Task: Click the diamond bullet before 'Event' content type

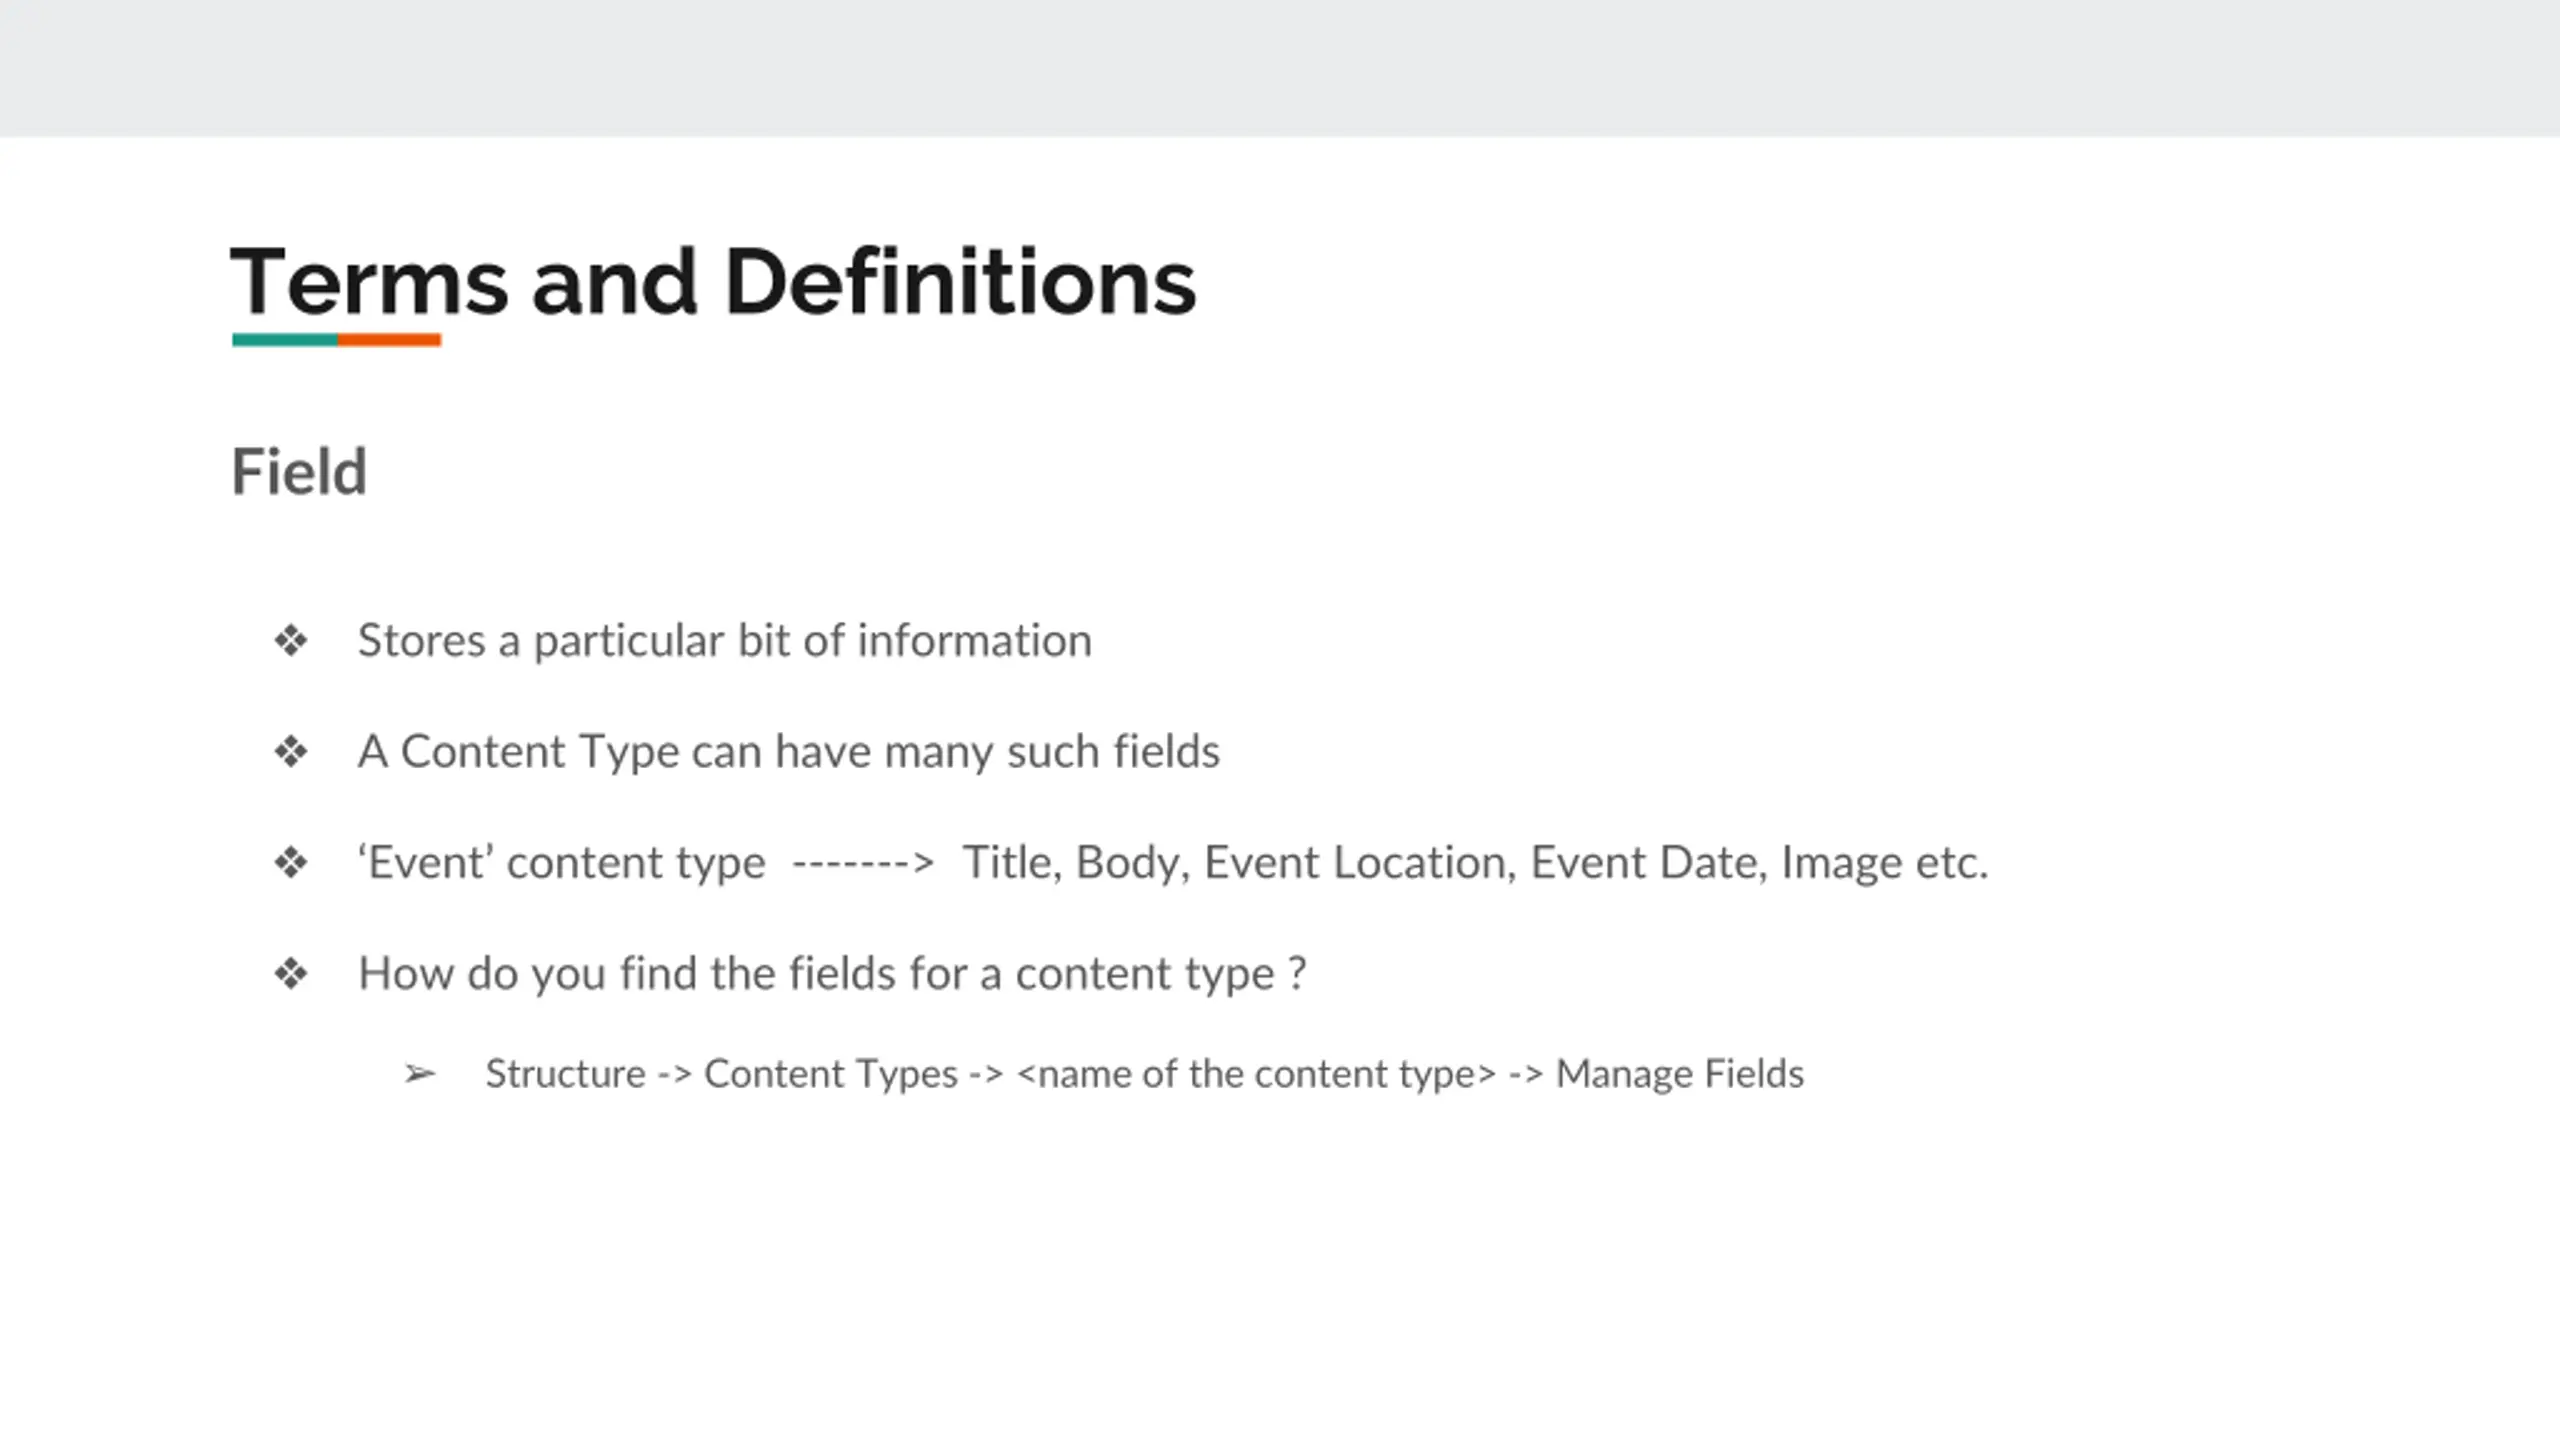Action: pos(291,863)
